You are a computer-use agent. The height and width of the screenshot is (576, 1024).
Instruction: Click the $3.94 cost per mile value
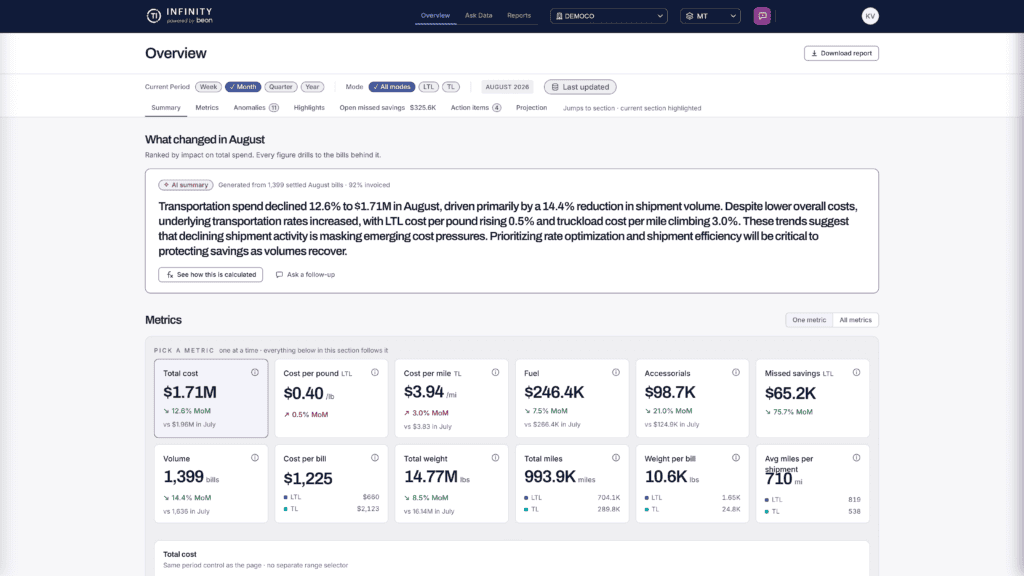(424, 392)
